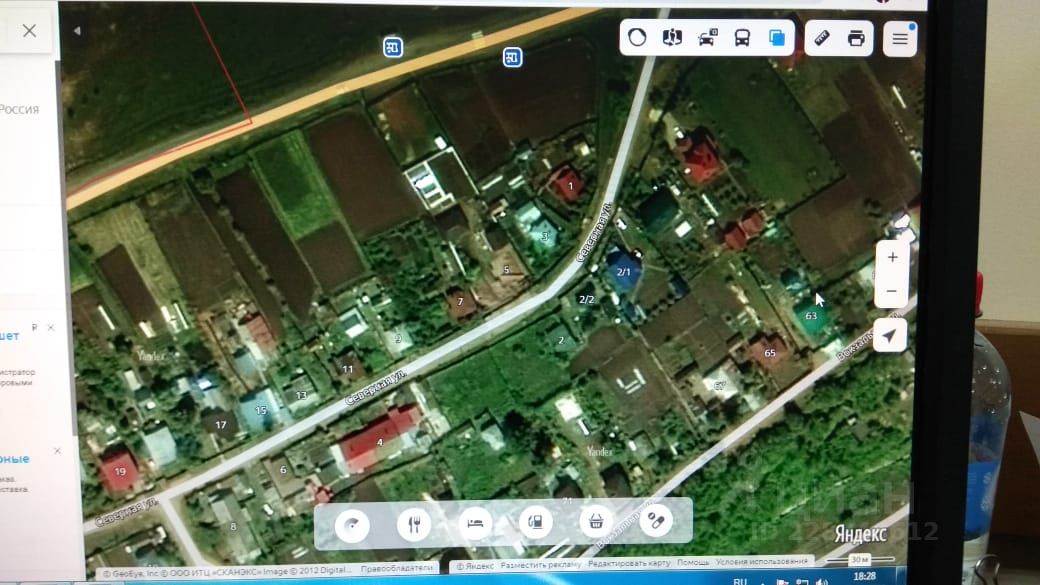This screenshot has height=585, width=1040.
Task: Print the map with the printer icon
Action: [x=856, y=38]
